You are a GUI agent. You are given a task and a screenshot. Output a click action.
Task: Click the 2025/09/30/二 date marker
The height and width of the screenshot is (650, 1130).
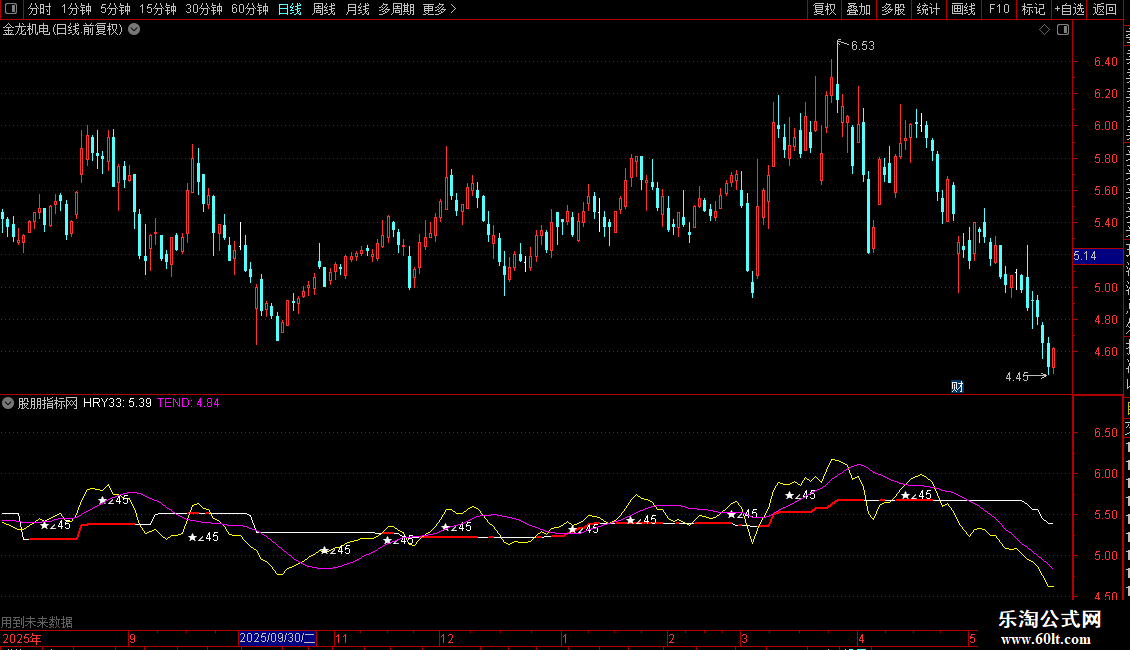[277, 638]
